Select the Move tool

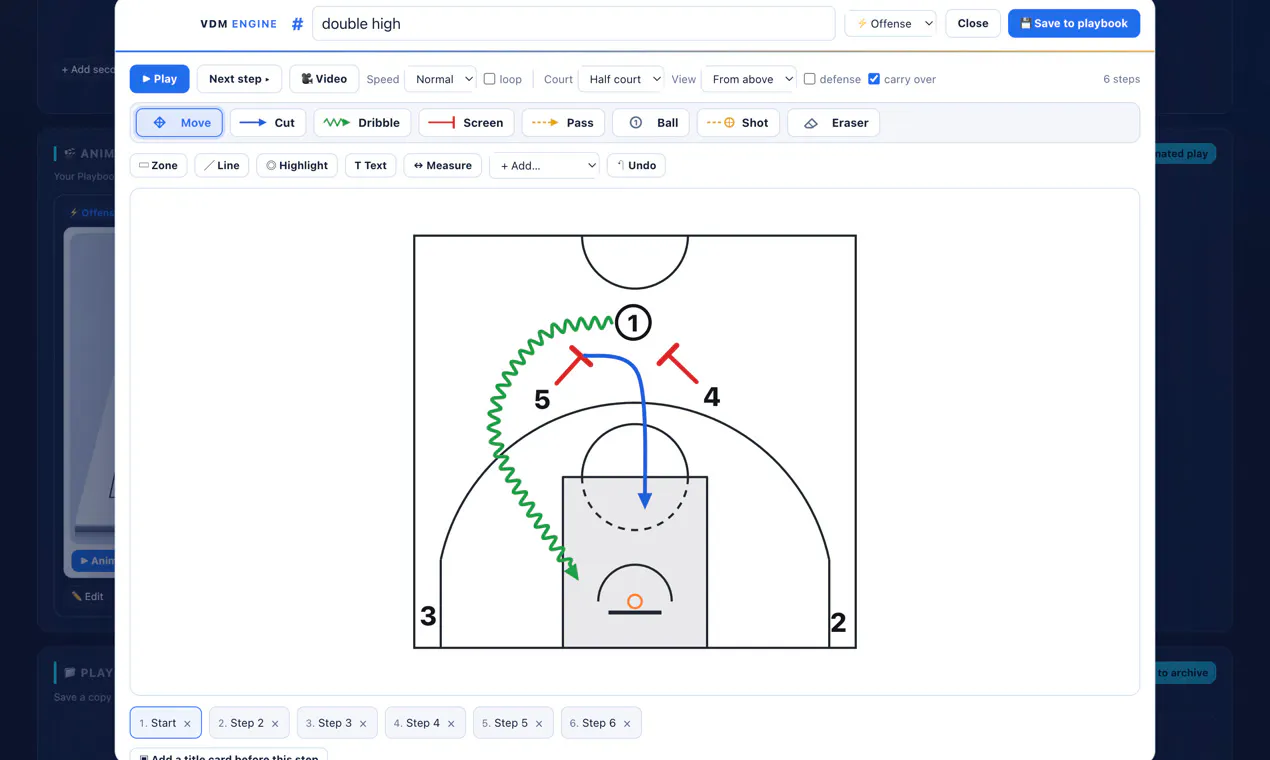coord(180,123)
